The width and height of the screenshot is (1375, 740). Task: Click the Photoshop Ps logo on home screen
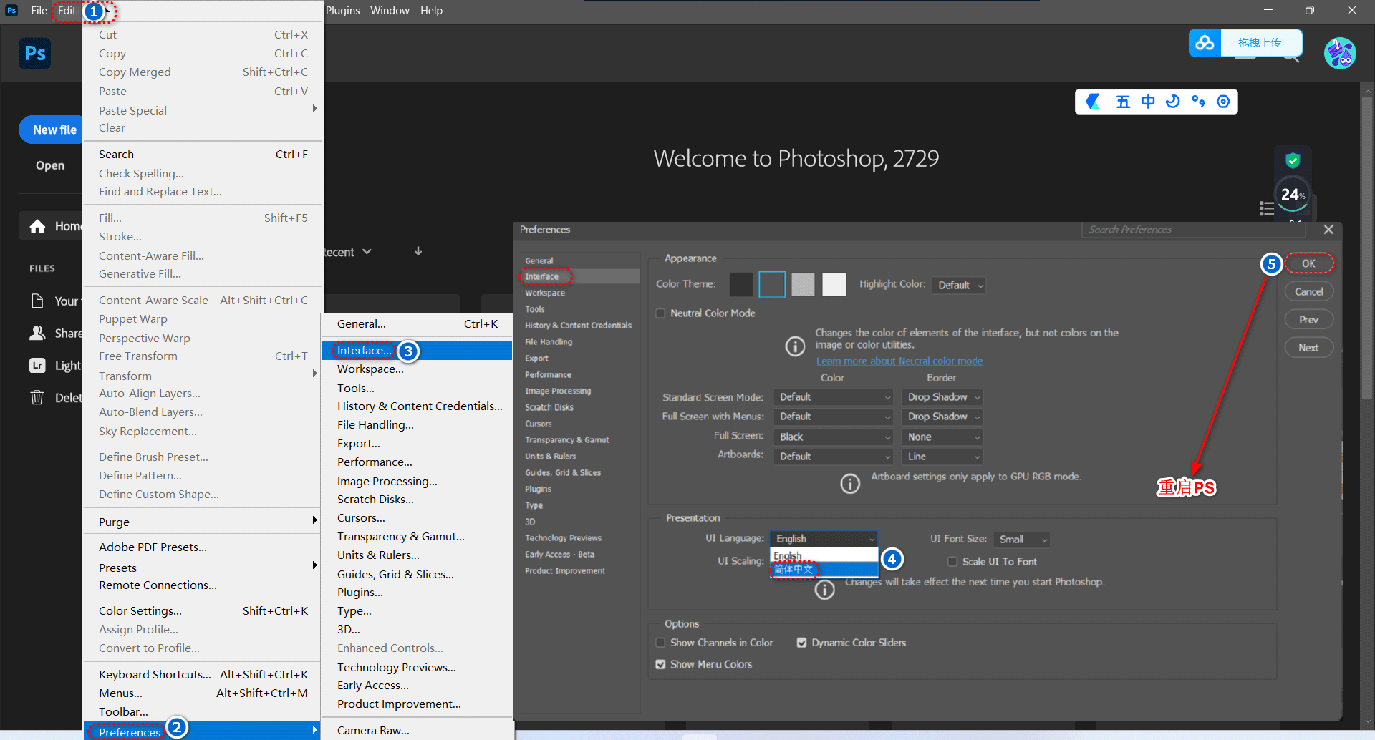[x=35, y=53]
